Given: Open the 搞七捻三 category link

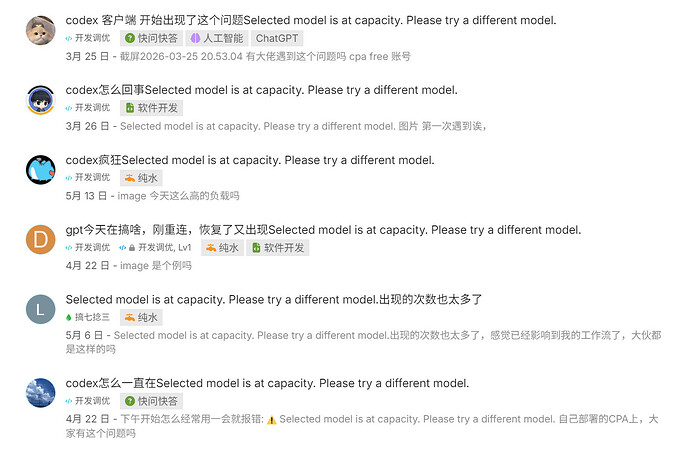Looking at the screenshot, I should (88, 317).
